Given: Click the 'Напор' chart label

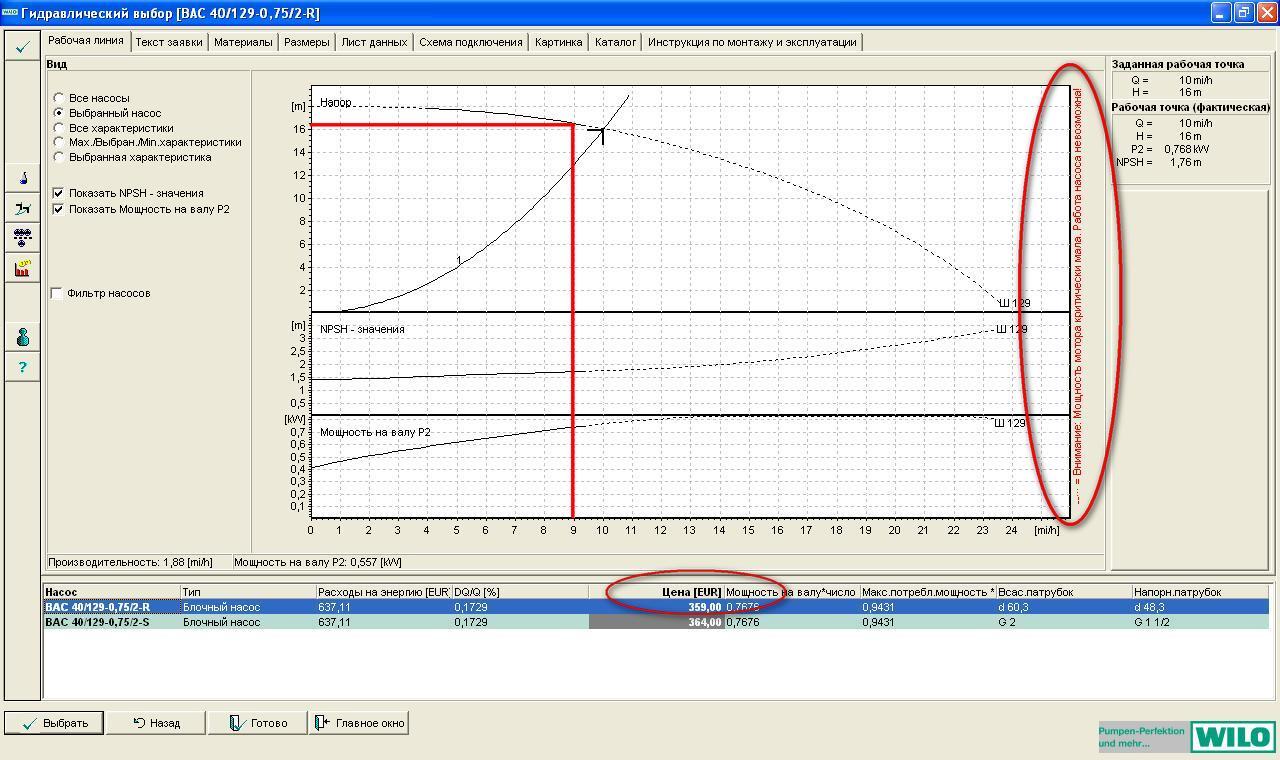Looking at the screenshot, I should tap(335, 103).
